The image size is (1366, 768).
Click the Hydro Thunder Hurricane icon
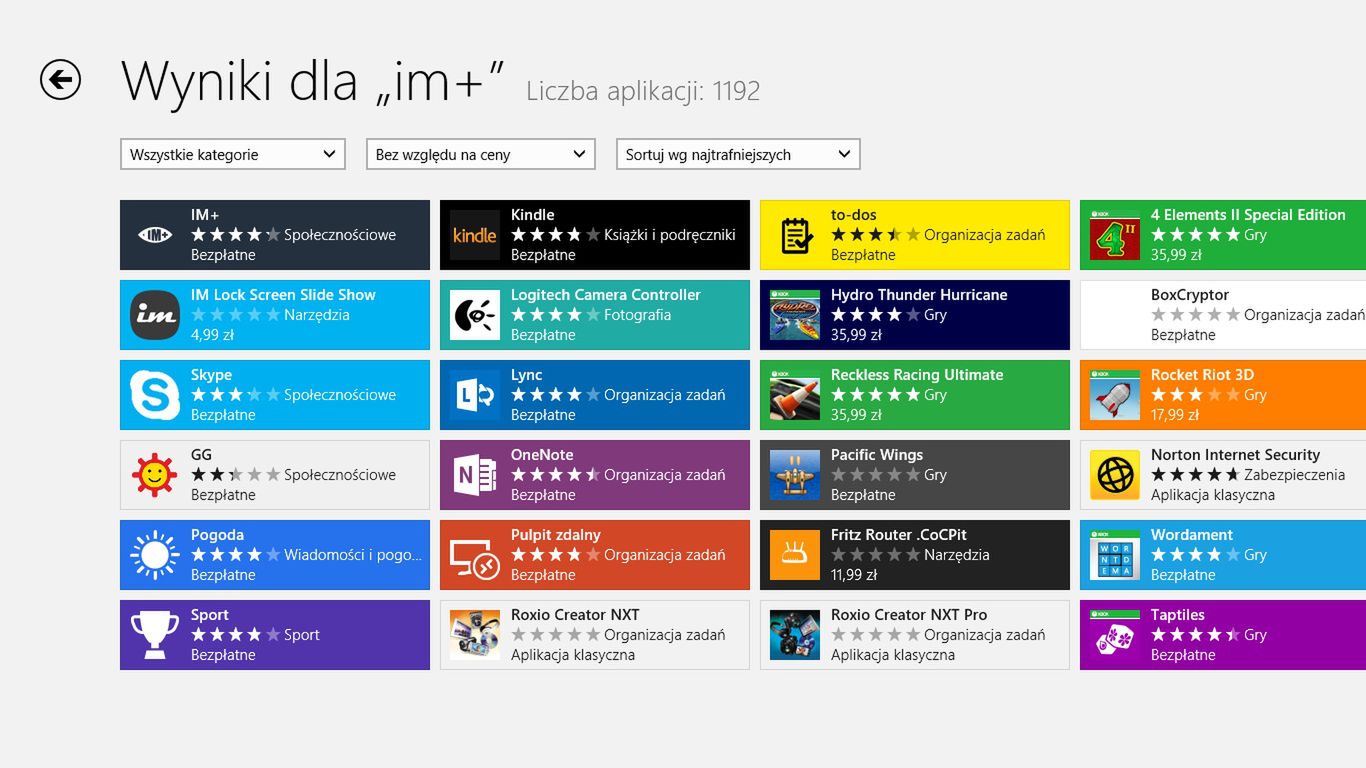coord(795,315)
